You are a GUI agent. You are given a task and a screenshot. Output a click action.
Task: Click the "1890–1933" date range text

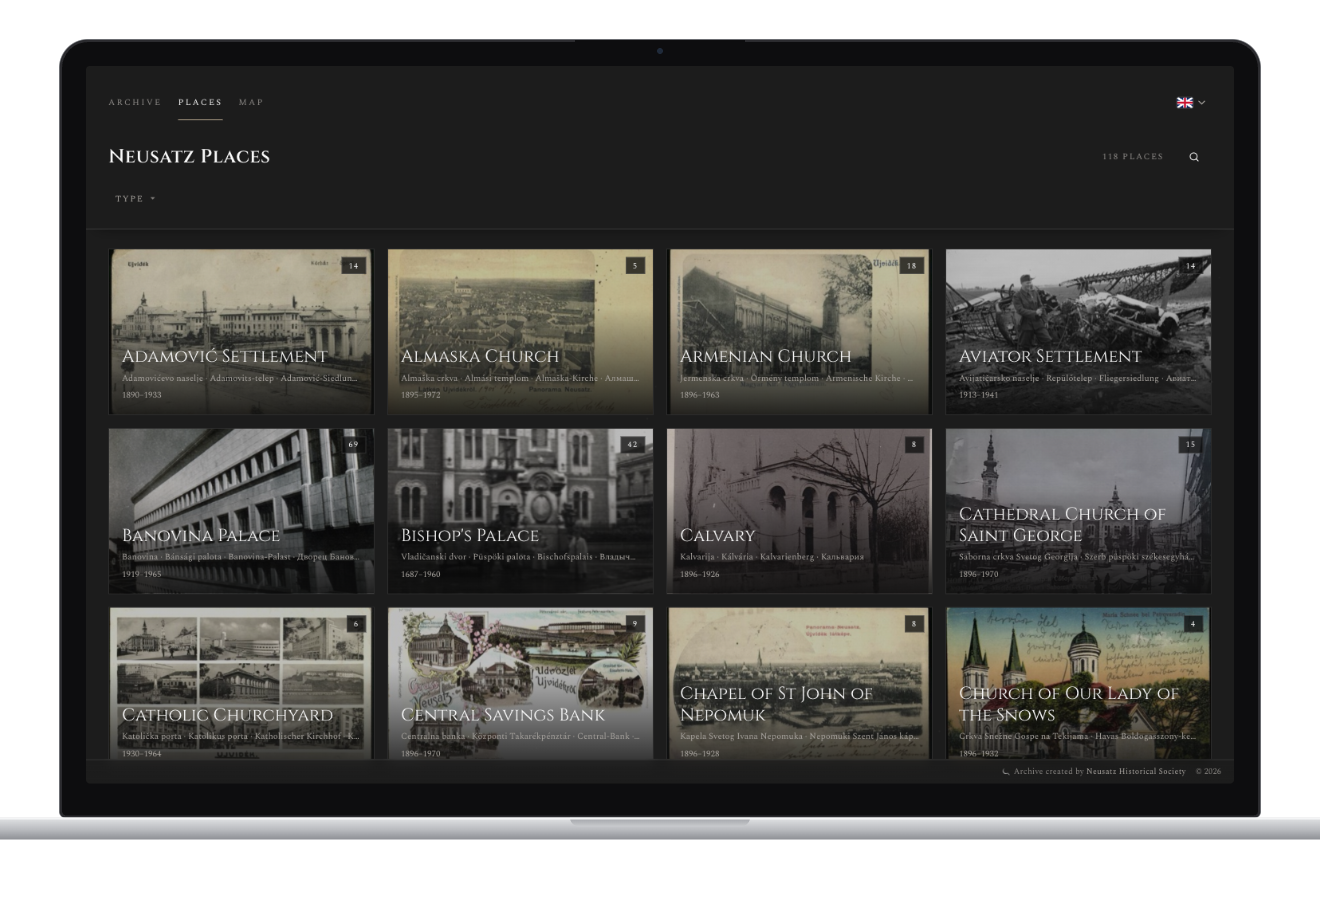(x=142, y=395)
